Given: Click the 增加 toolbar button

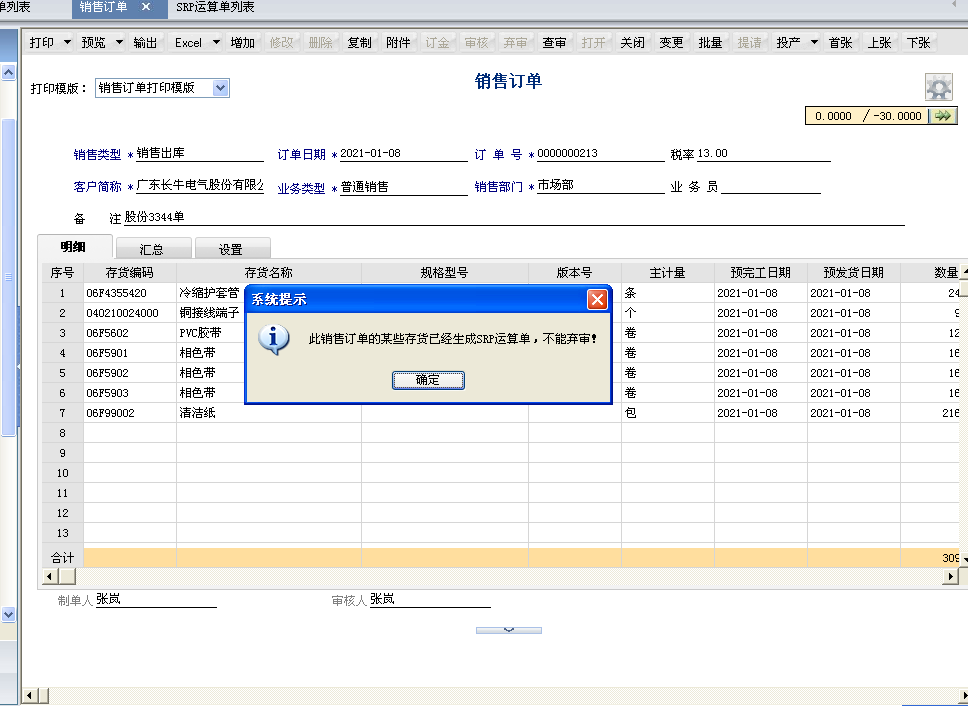Looking at the screenshot, I should click(x=243, y=43).
